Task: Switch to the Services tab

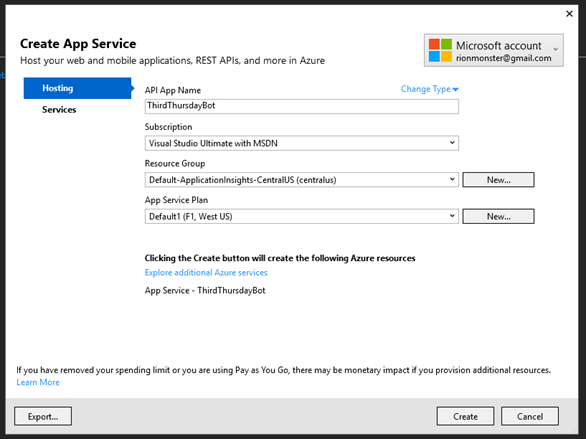Action: 59,109
